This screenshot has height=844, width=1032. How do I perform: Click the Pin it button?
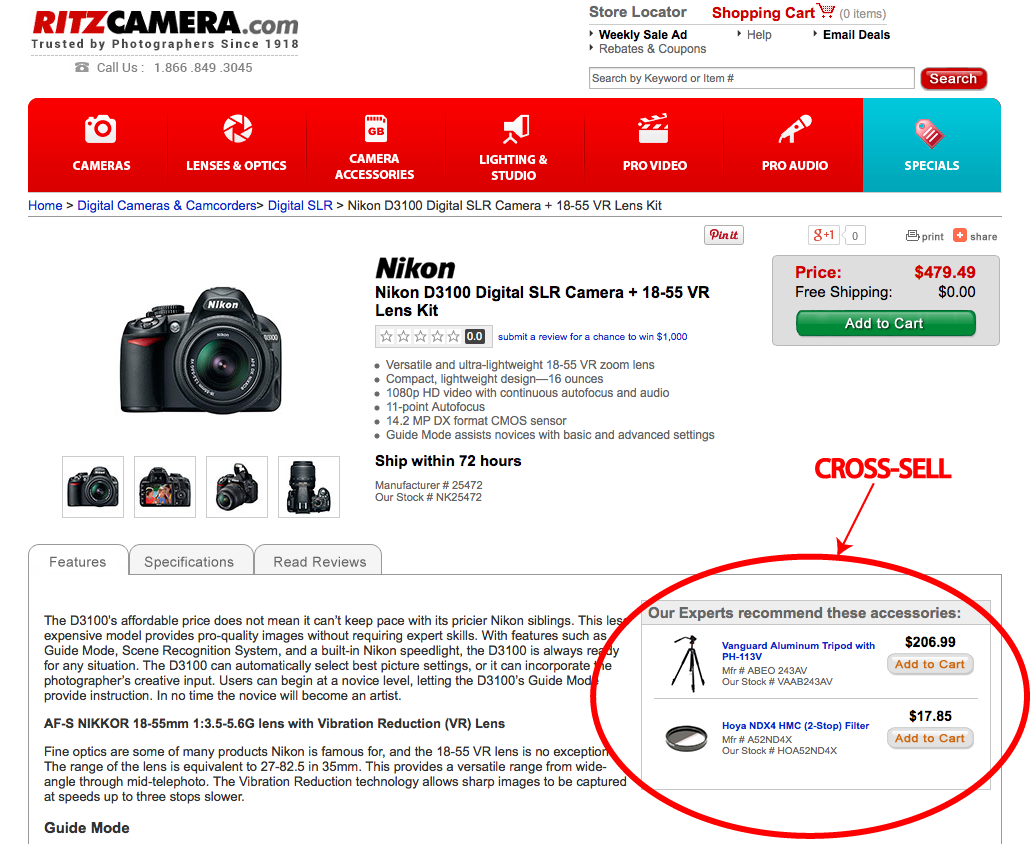click(723, 235)
